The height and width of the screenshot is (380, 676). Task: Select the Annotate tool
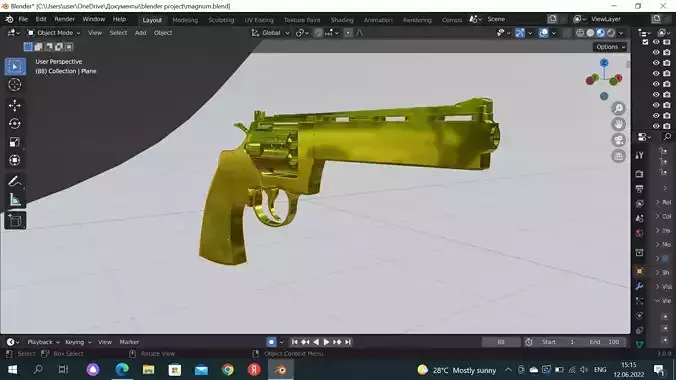(x=15, y=181)
